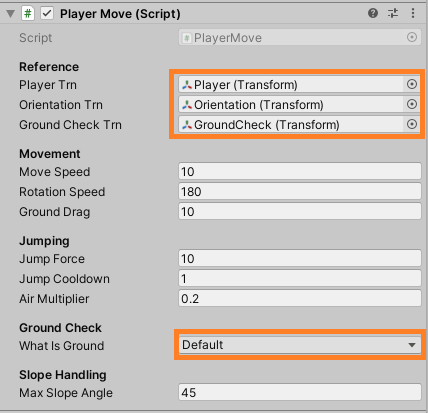This screenshot has height=413, width=428.
Task: Open the What Is Ground layer dropdown
Action: [x=300, y=345]
